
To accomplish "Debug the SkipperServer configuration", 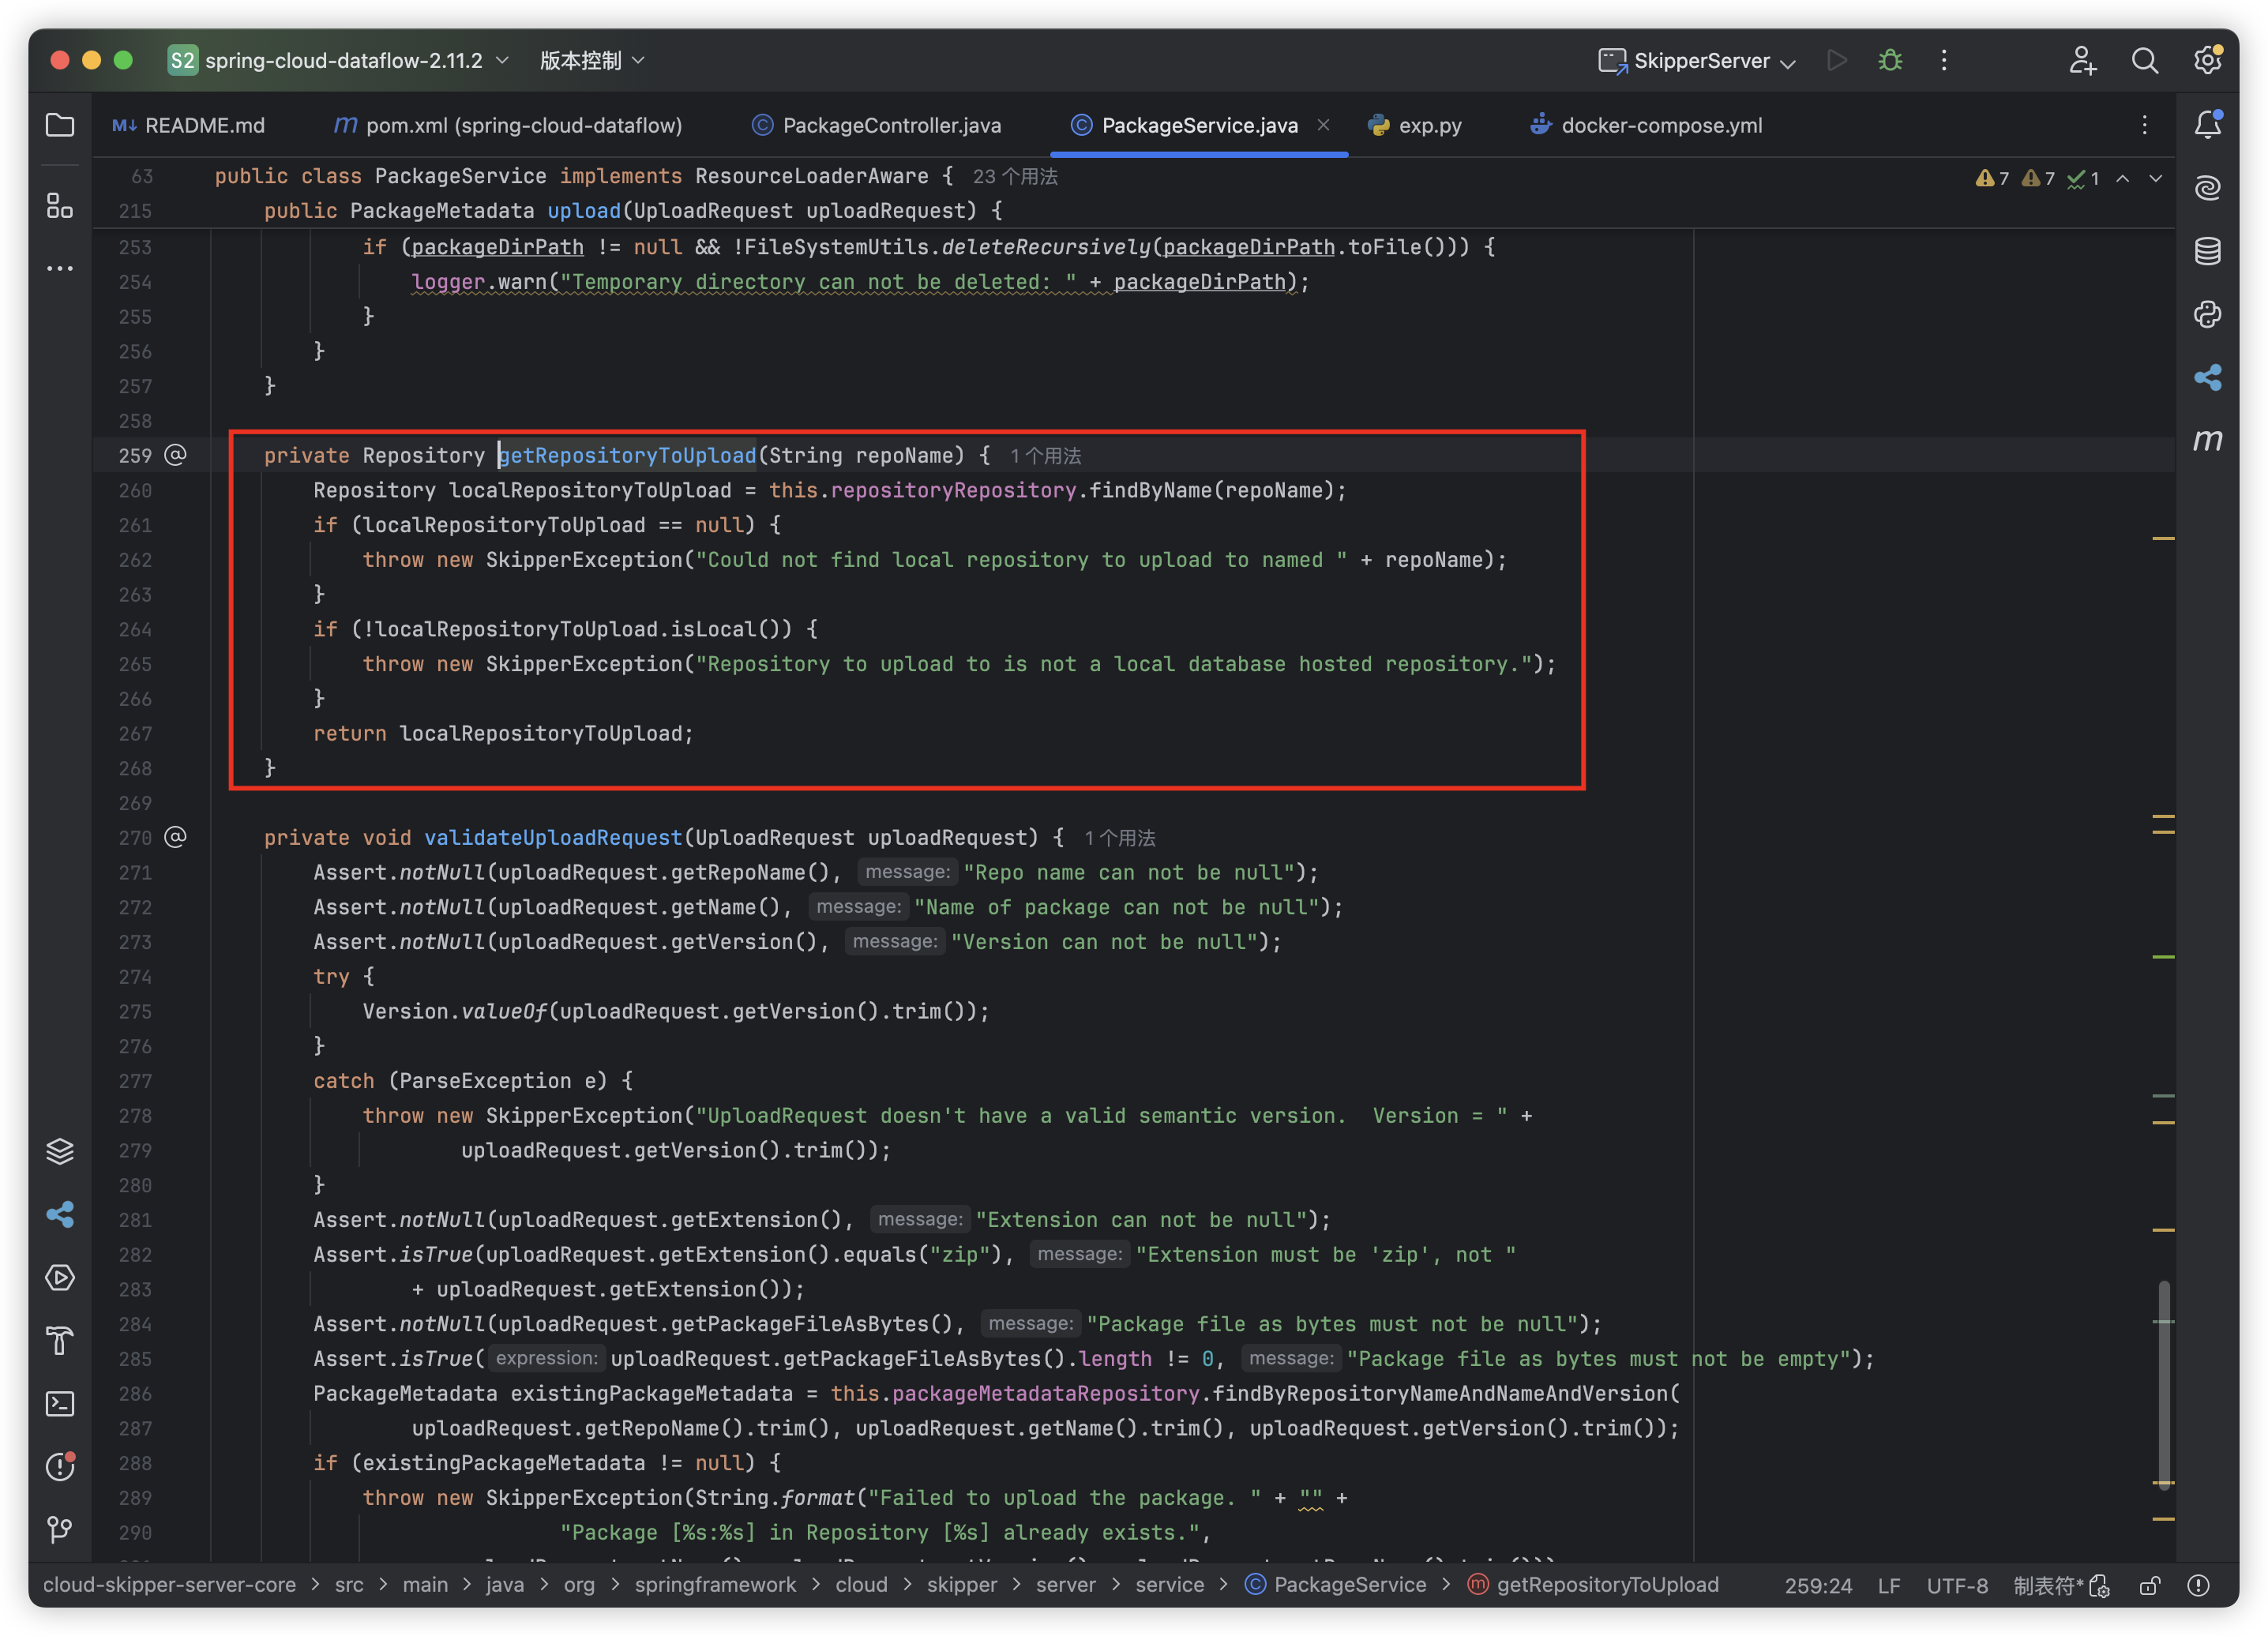I will [1890, 60].
